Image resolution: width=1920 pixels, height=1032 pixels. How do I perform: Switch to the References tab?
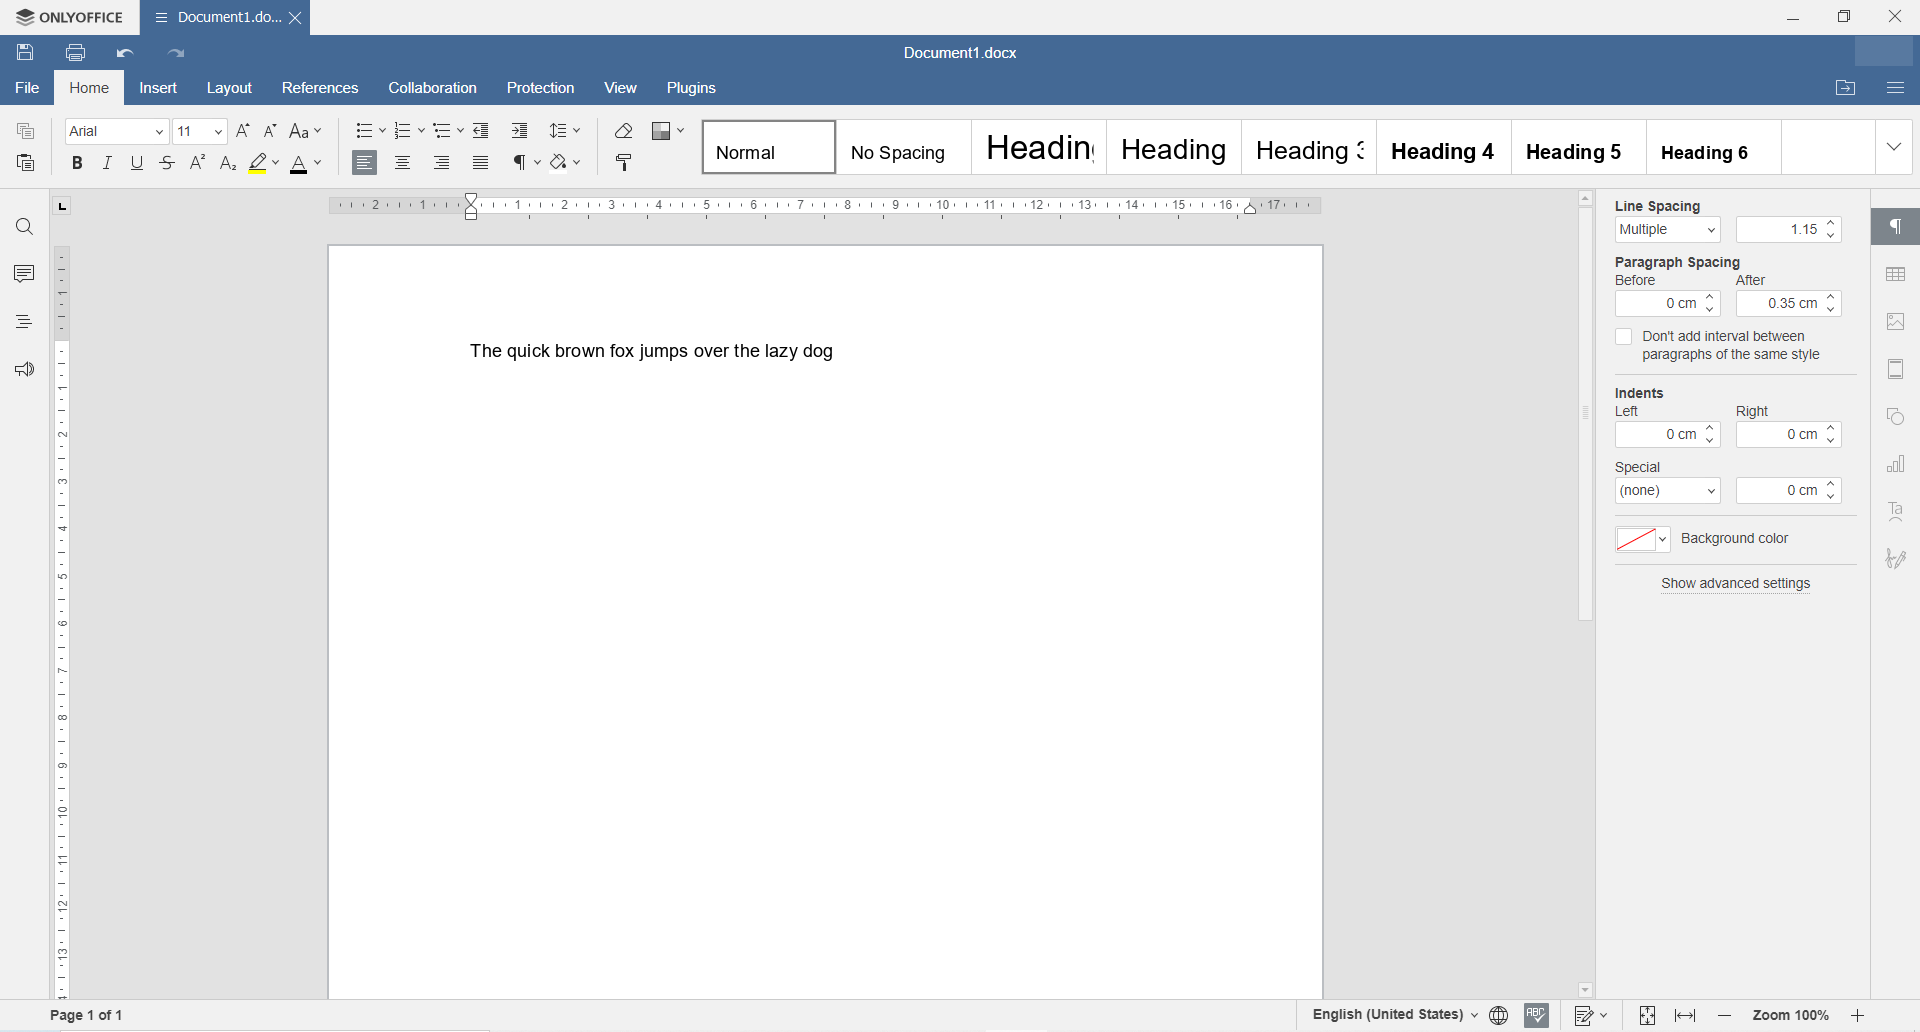click(320, 88)
